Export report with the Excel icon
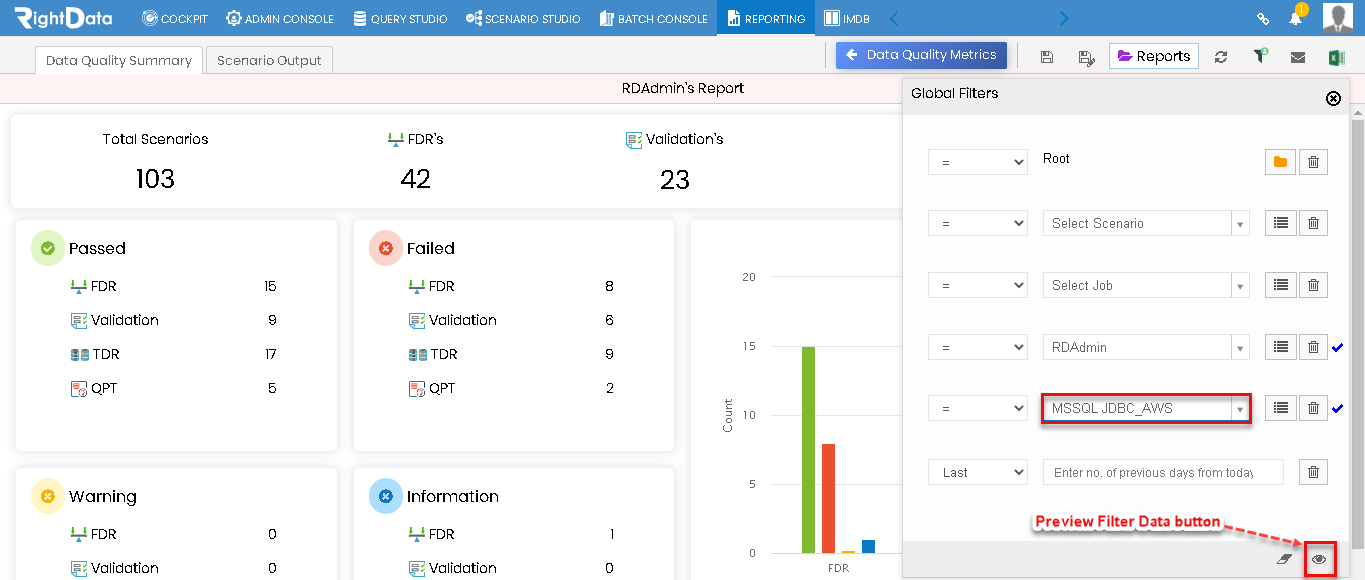This screenshot has height=580, width=1365. tap(1336, 57)
